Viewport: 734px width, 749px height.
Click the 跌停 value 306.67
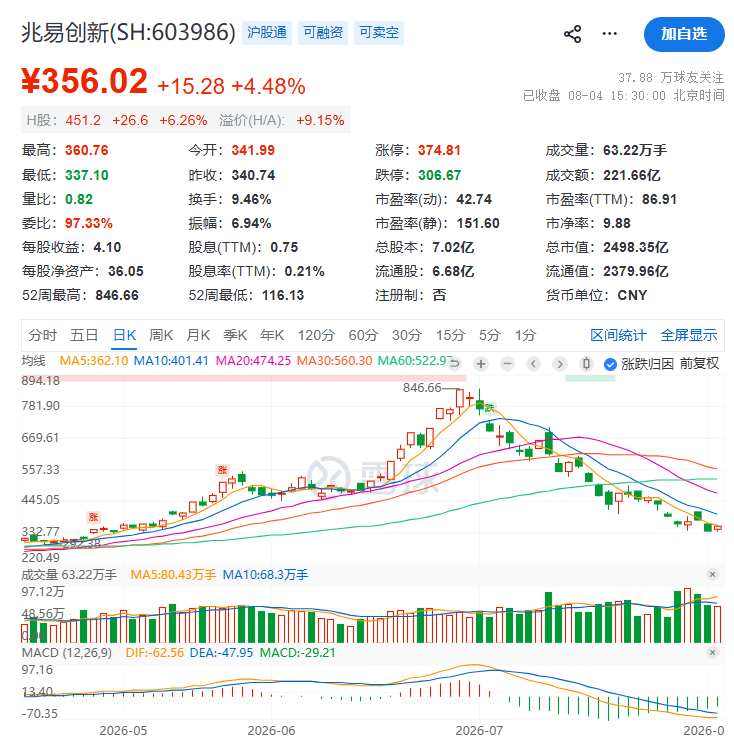[439, 175]
